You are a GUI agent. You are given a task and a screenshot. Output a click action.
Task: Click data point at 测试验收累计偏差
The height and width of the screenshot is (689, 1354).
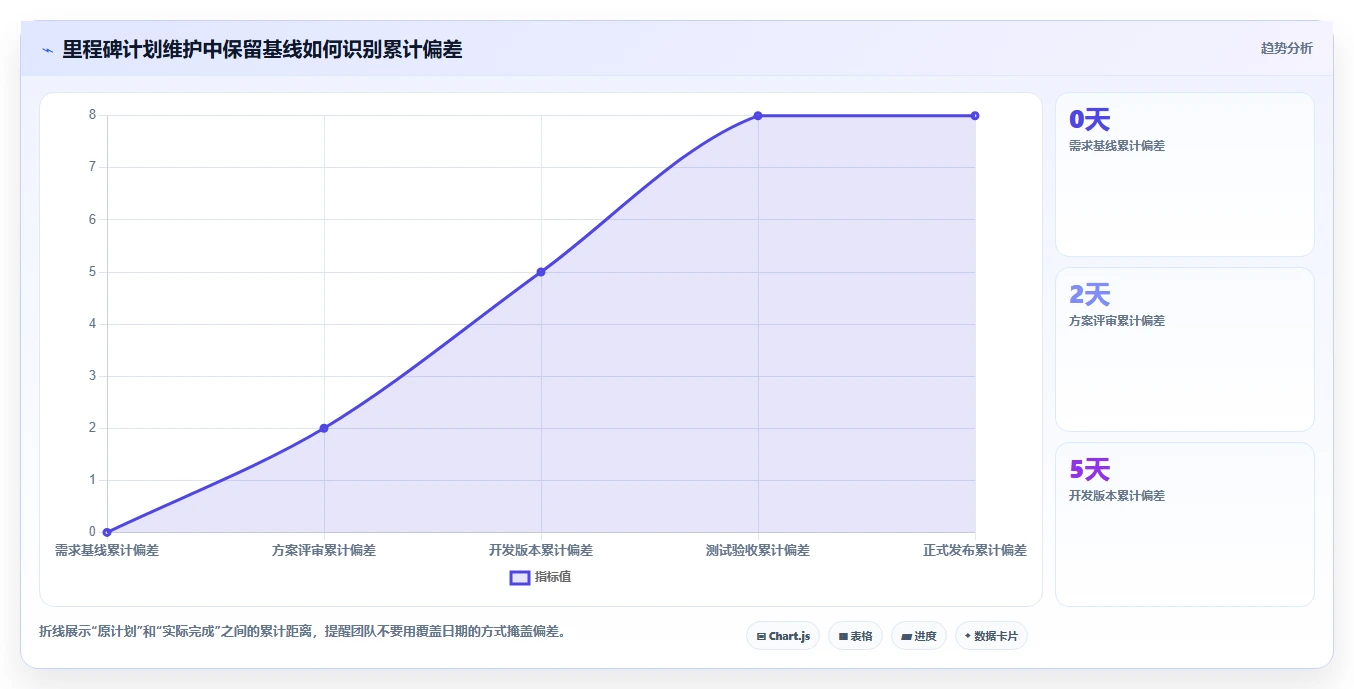coord(758,116)
